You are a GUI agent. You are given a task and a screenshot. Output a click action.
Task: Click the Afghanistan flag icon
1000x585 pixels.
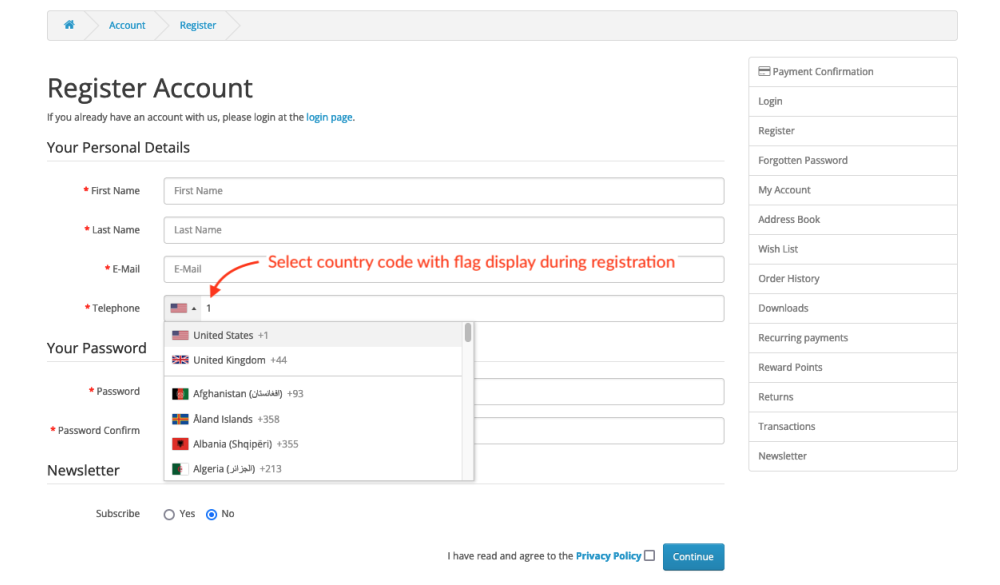tap(180, 394)
